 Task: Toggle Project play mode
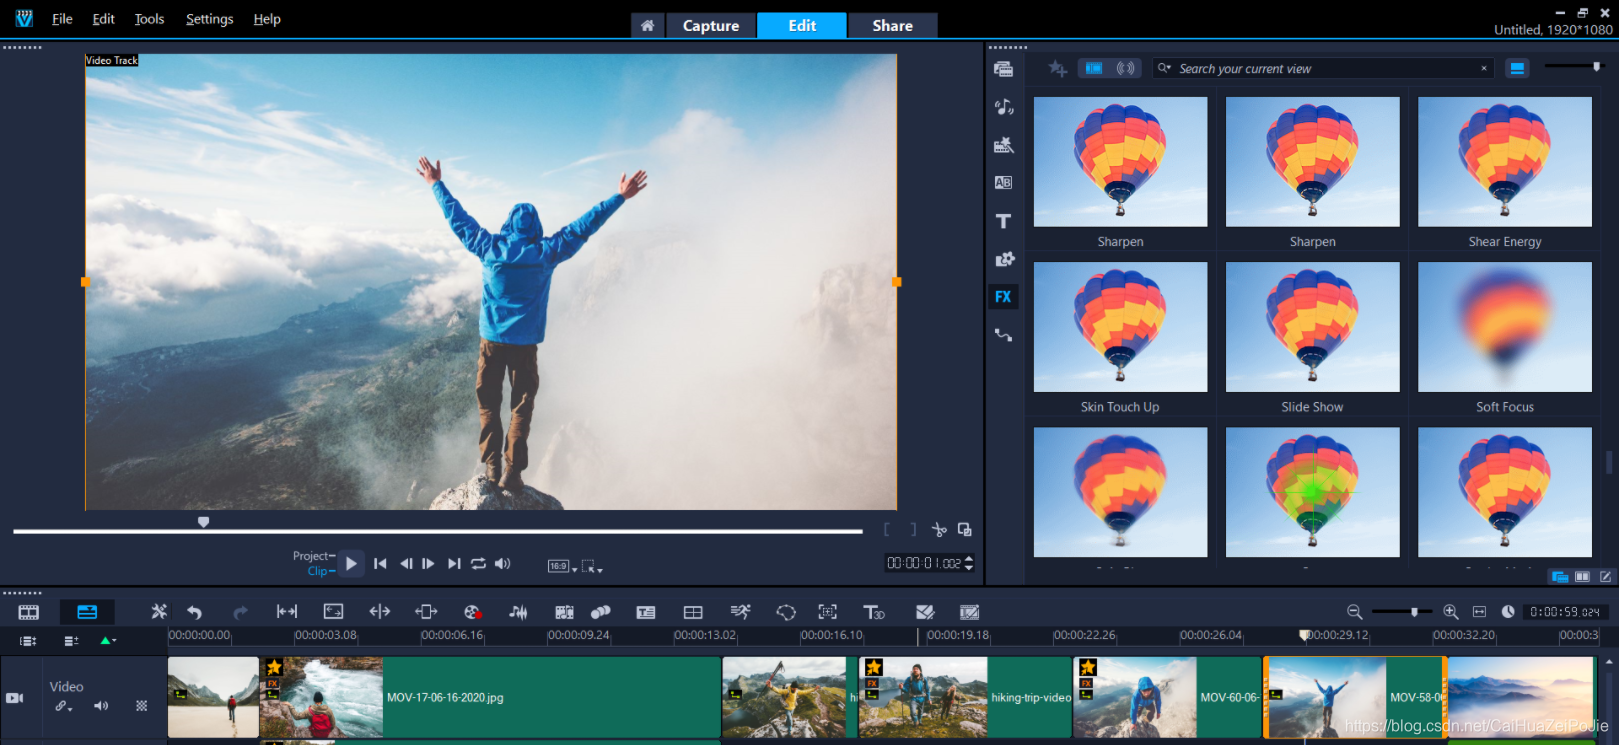[314, 556]
